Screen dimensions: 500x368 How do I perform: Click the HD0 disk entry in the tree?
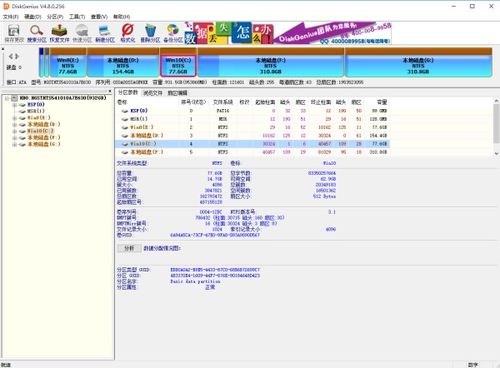click(x=63, y=98)
